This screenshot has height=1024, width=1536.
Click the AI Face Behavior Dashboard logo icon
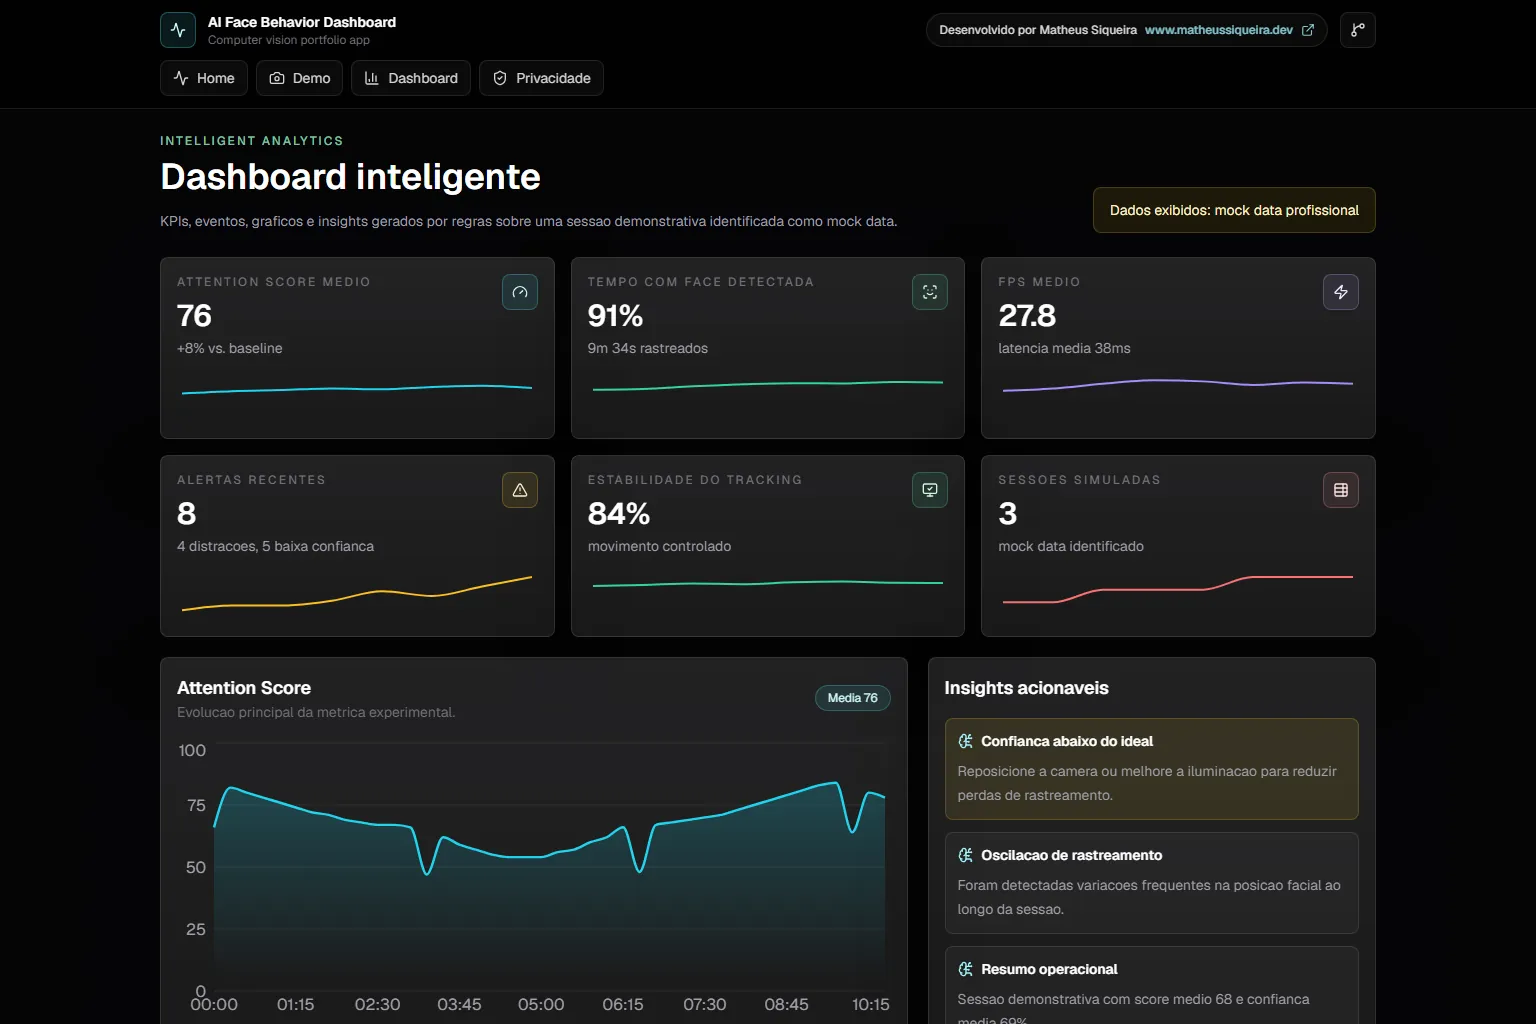point(178,30)
